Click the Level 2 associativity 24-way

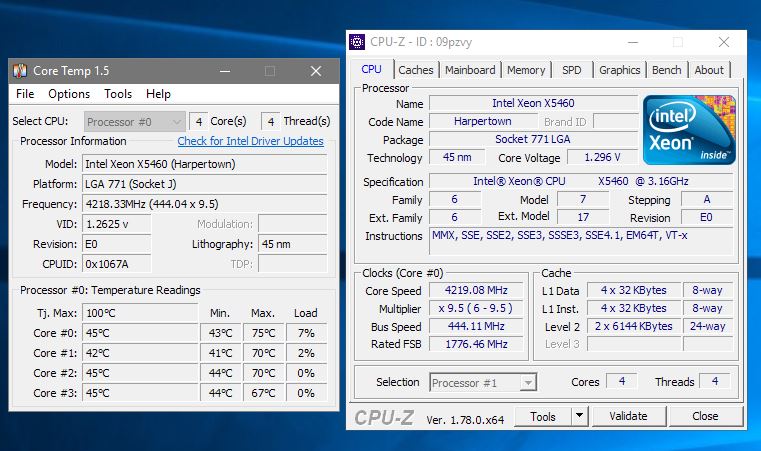coord(708,326)
